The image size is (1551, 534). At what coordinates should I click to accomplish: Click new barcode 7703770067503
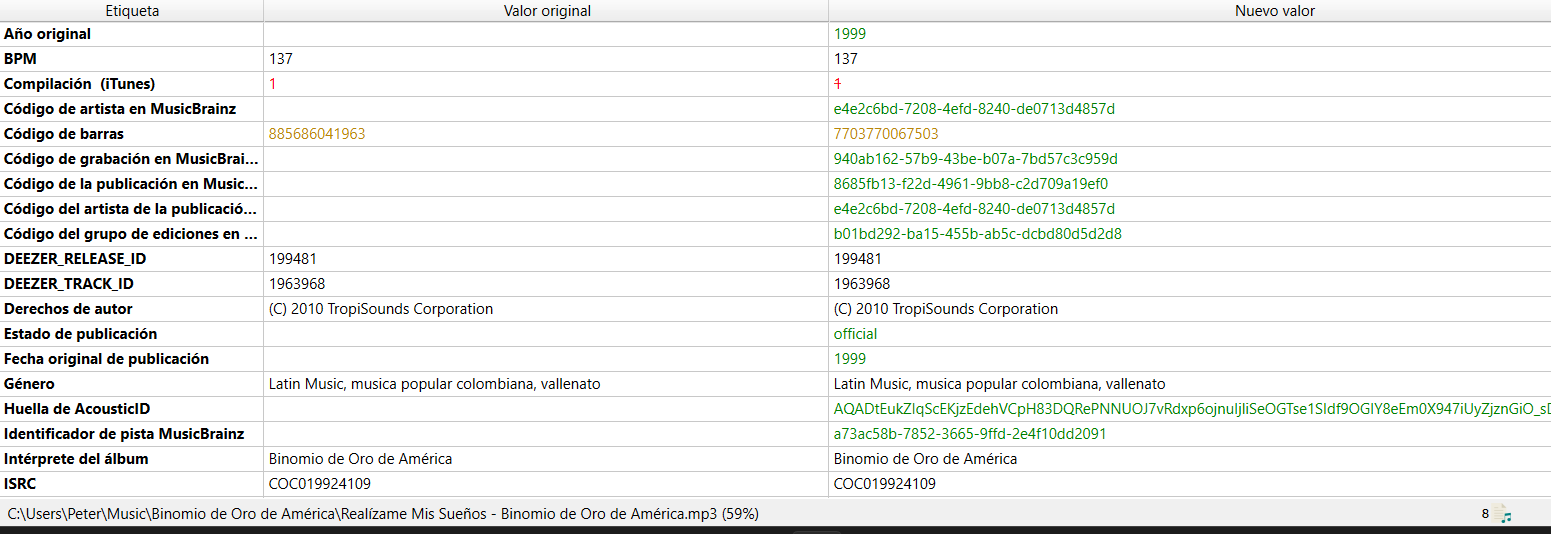pos(886,134)
